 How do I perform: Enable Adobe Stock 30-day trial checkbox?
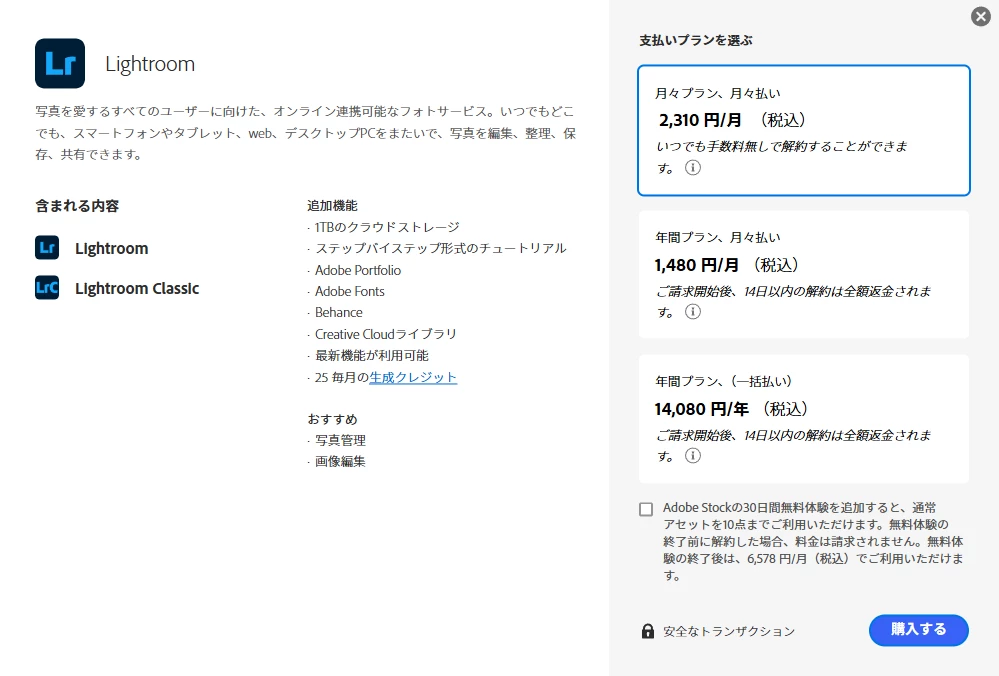[x=646, y=509]
